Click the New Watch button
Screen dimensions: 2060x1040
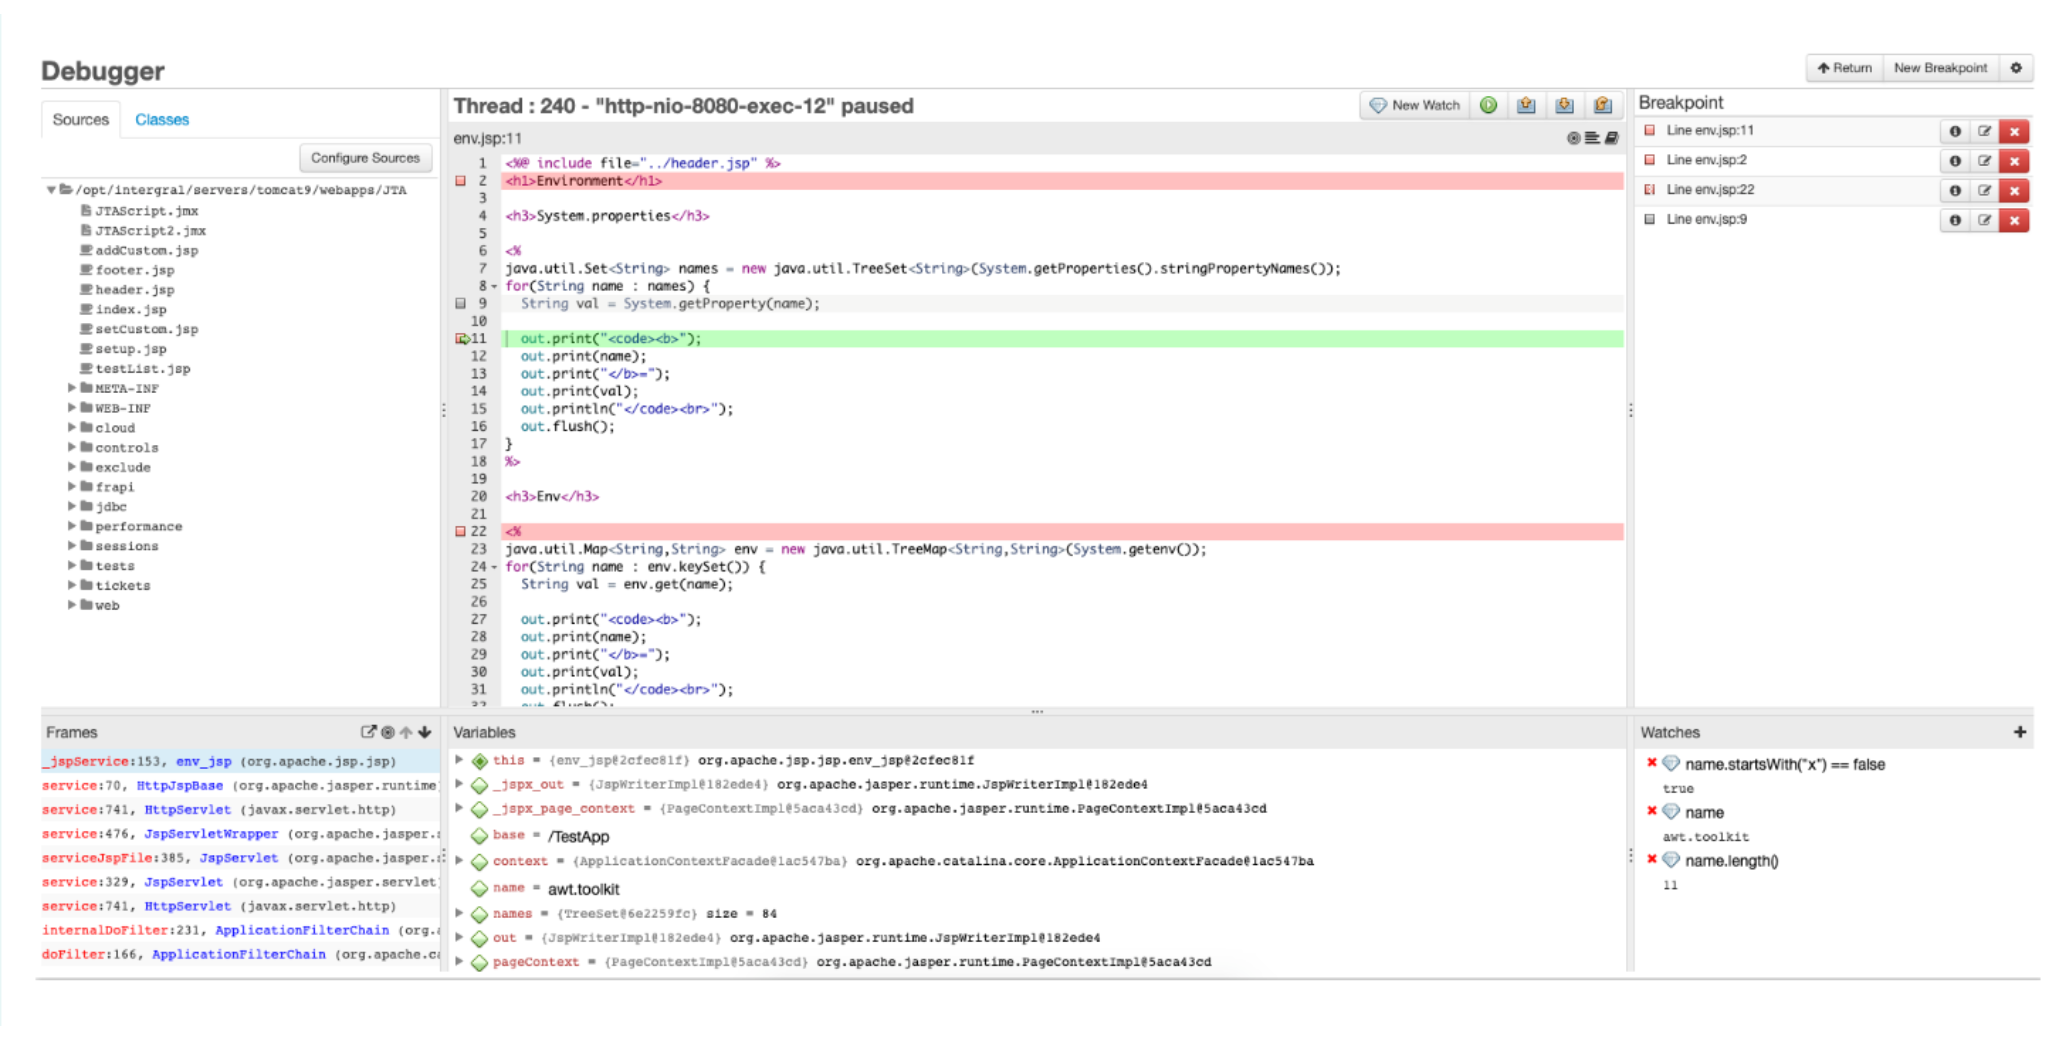(x=1415, y=105)
